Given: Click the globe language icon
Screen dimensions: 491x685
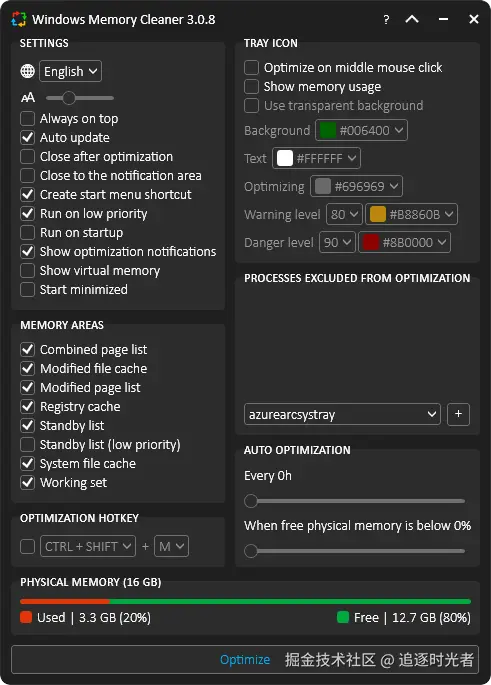Looking at the screenshot, I should 28,71.
